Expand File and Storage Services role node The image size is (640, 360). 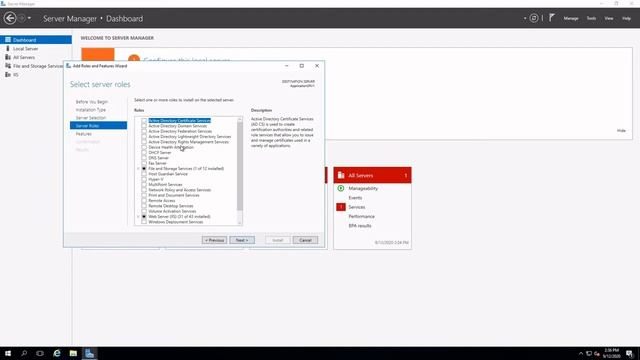click(x=138, y=169)
